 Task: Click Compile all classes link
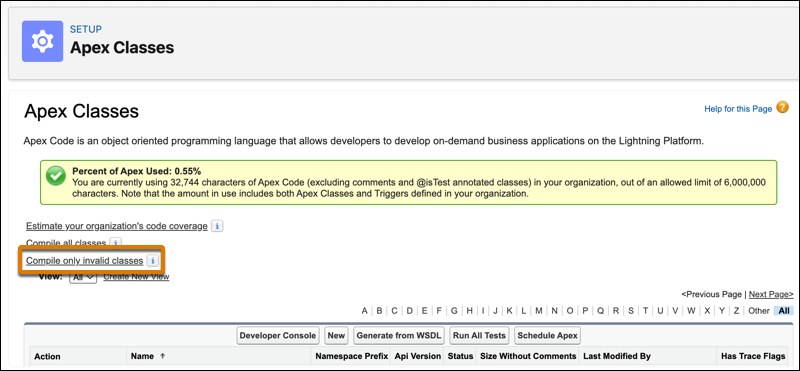66,243
